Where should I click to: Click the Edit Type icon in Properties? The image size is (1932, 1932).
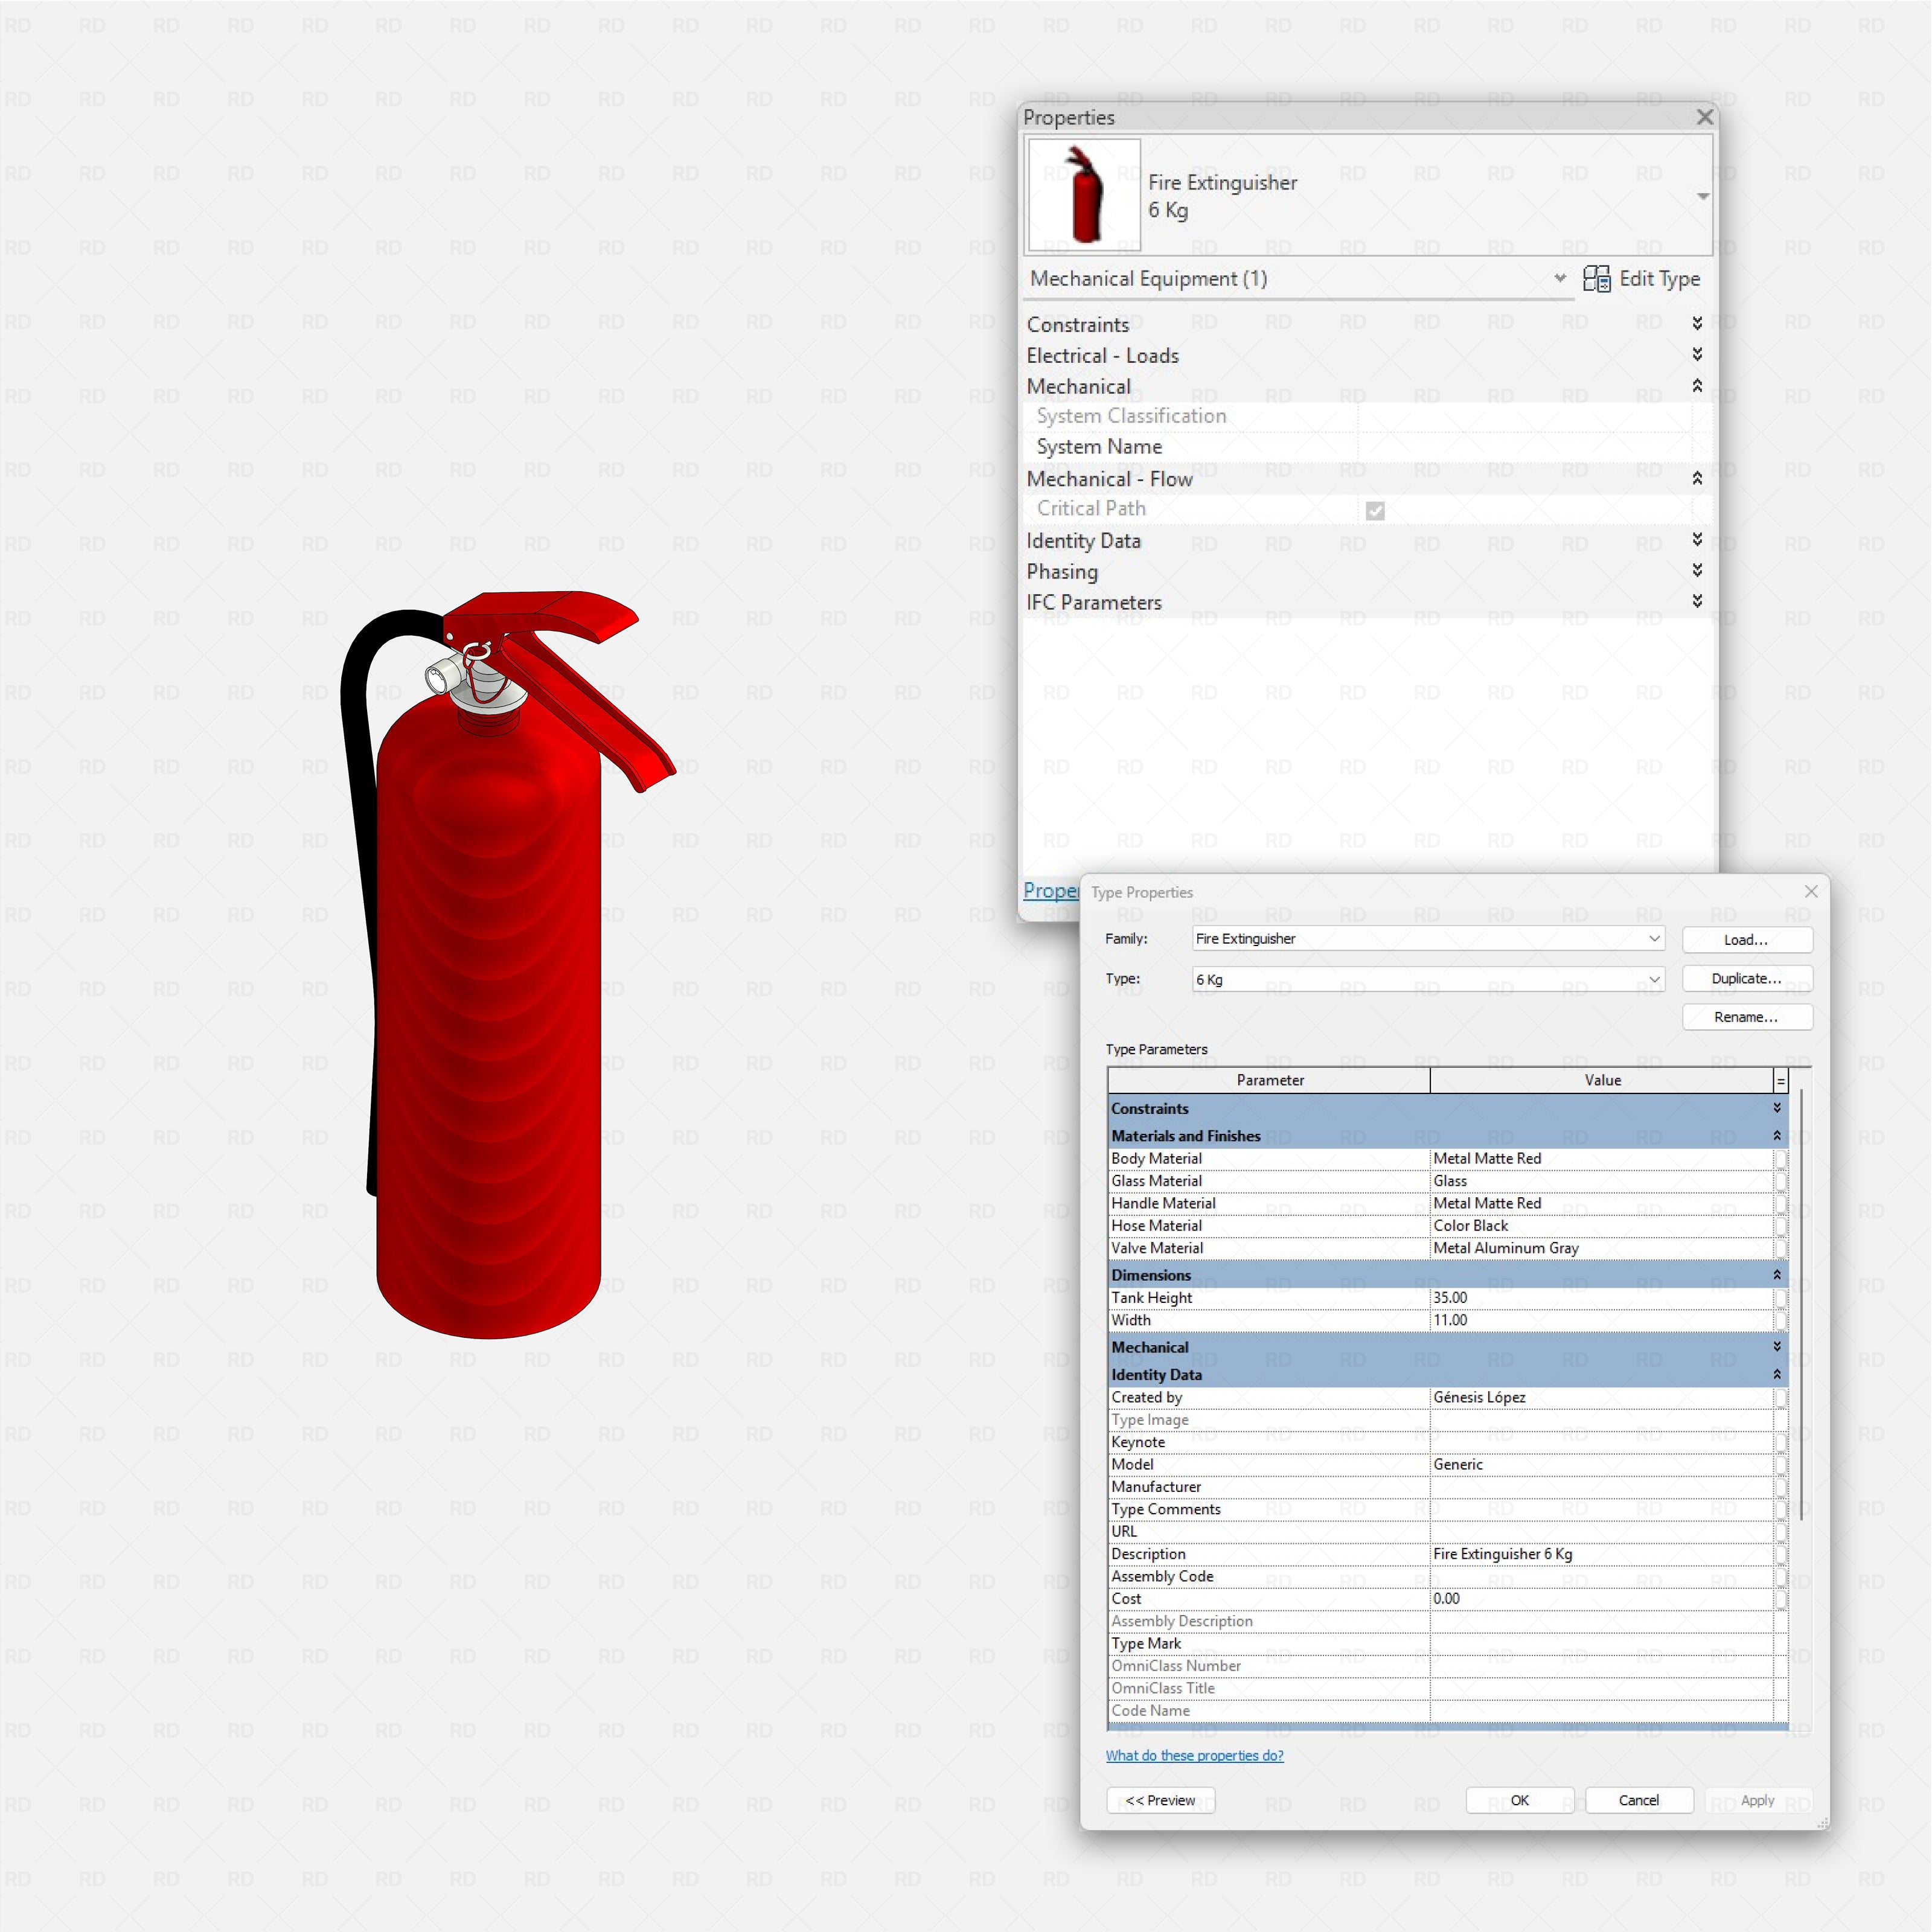[1596, 279]
